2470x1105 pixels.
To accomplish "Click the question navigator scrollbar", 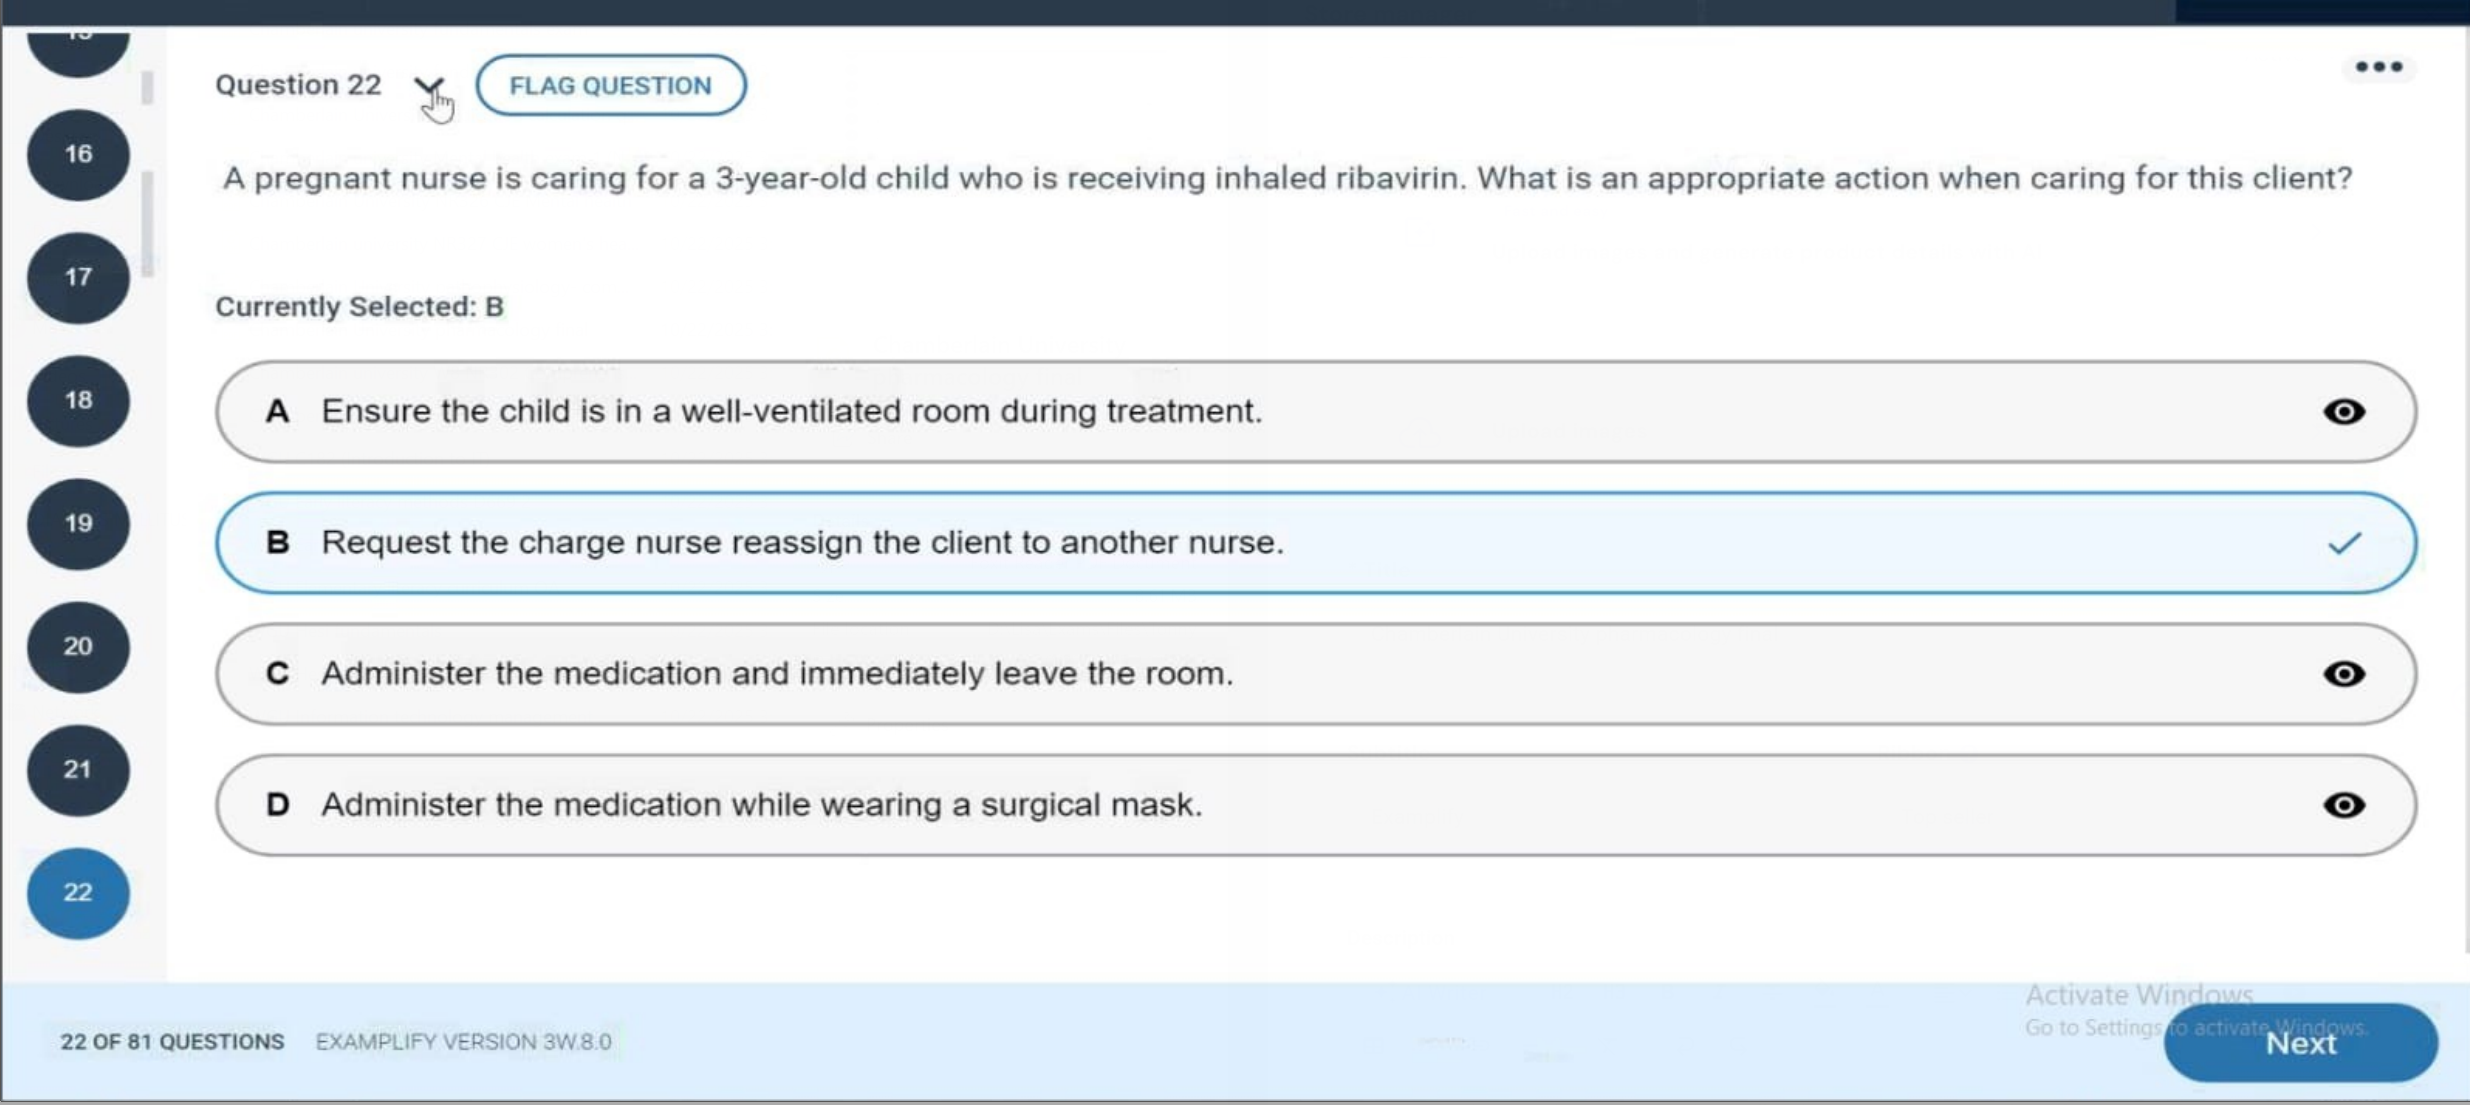I will [x=147, y=220].
